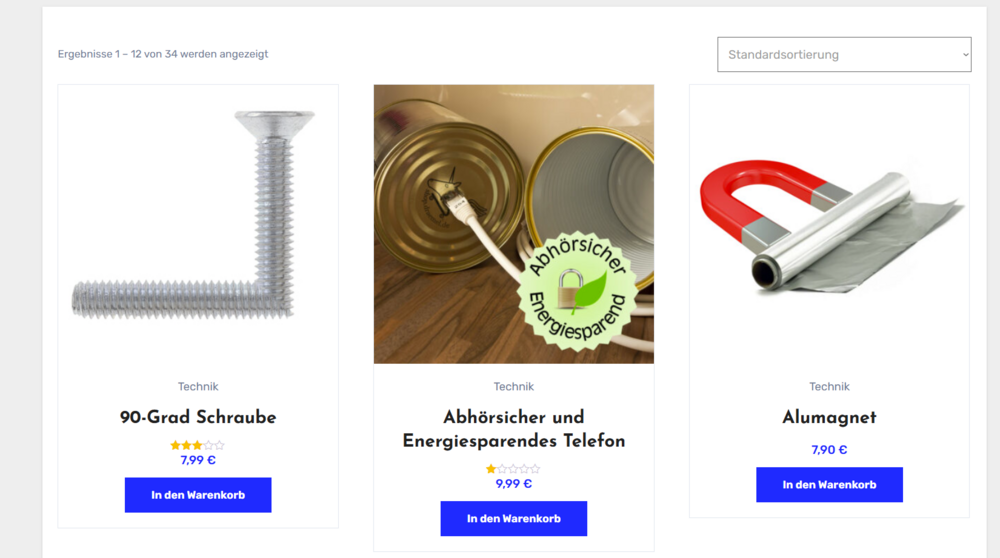Image resolution: width=1000 pixels, height=558 pixels.
Task: Click the Alumagnet product title
Action: 829,418
